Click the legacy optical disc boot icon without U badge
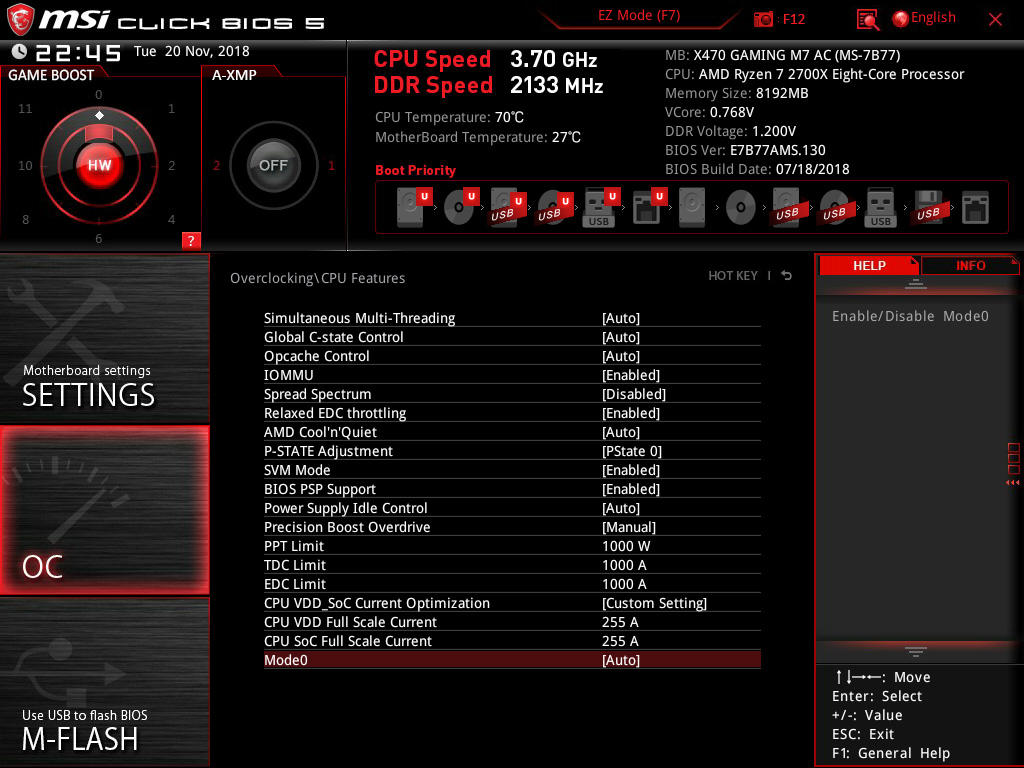 coord(740,207)
